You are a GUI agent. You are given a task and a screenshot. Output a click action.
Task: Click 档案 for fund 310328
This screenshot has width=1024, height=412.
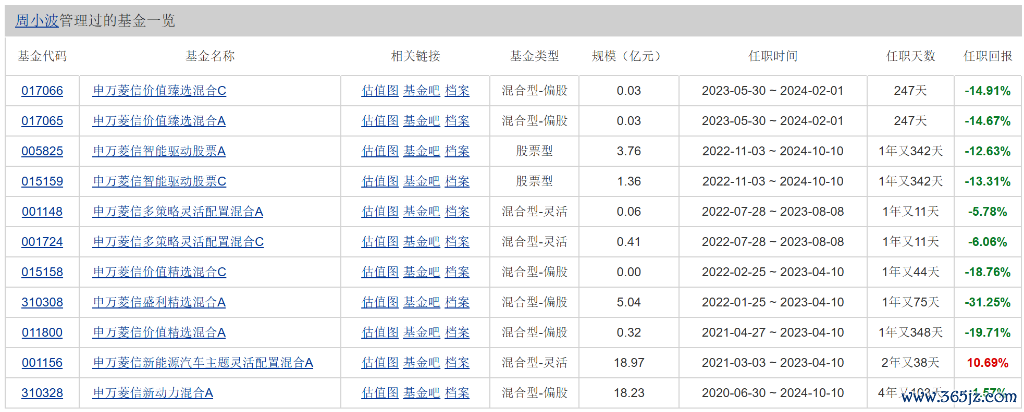click(457, 393)
